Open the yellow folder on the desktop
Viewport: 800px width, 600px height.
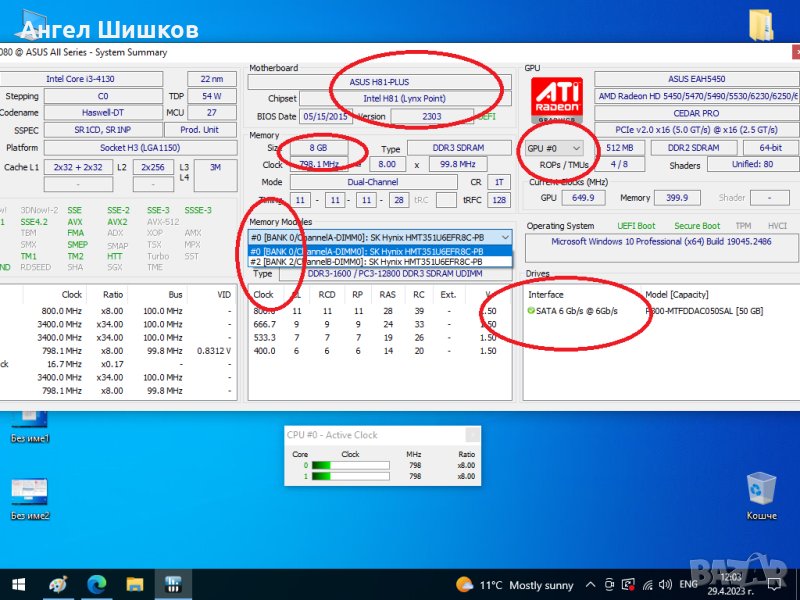click(x=761, y=23)
